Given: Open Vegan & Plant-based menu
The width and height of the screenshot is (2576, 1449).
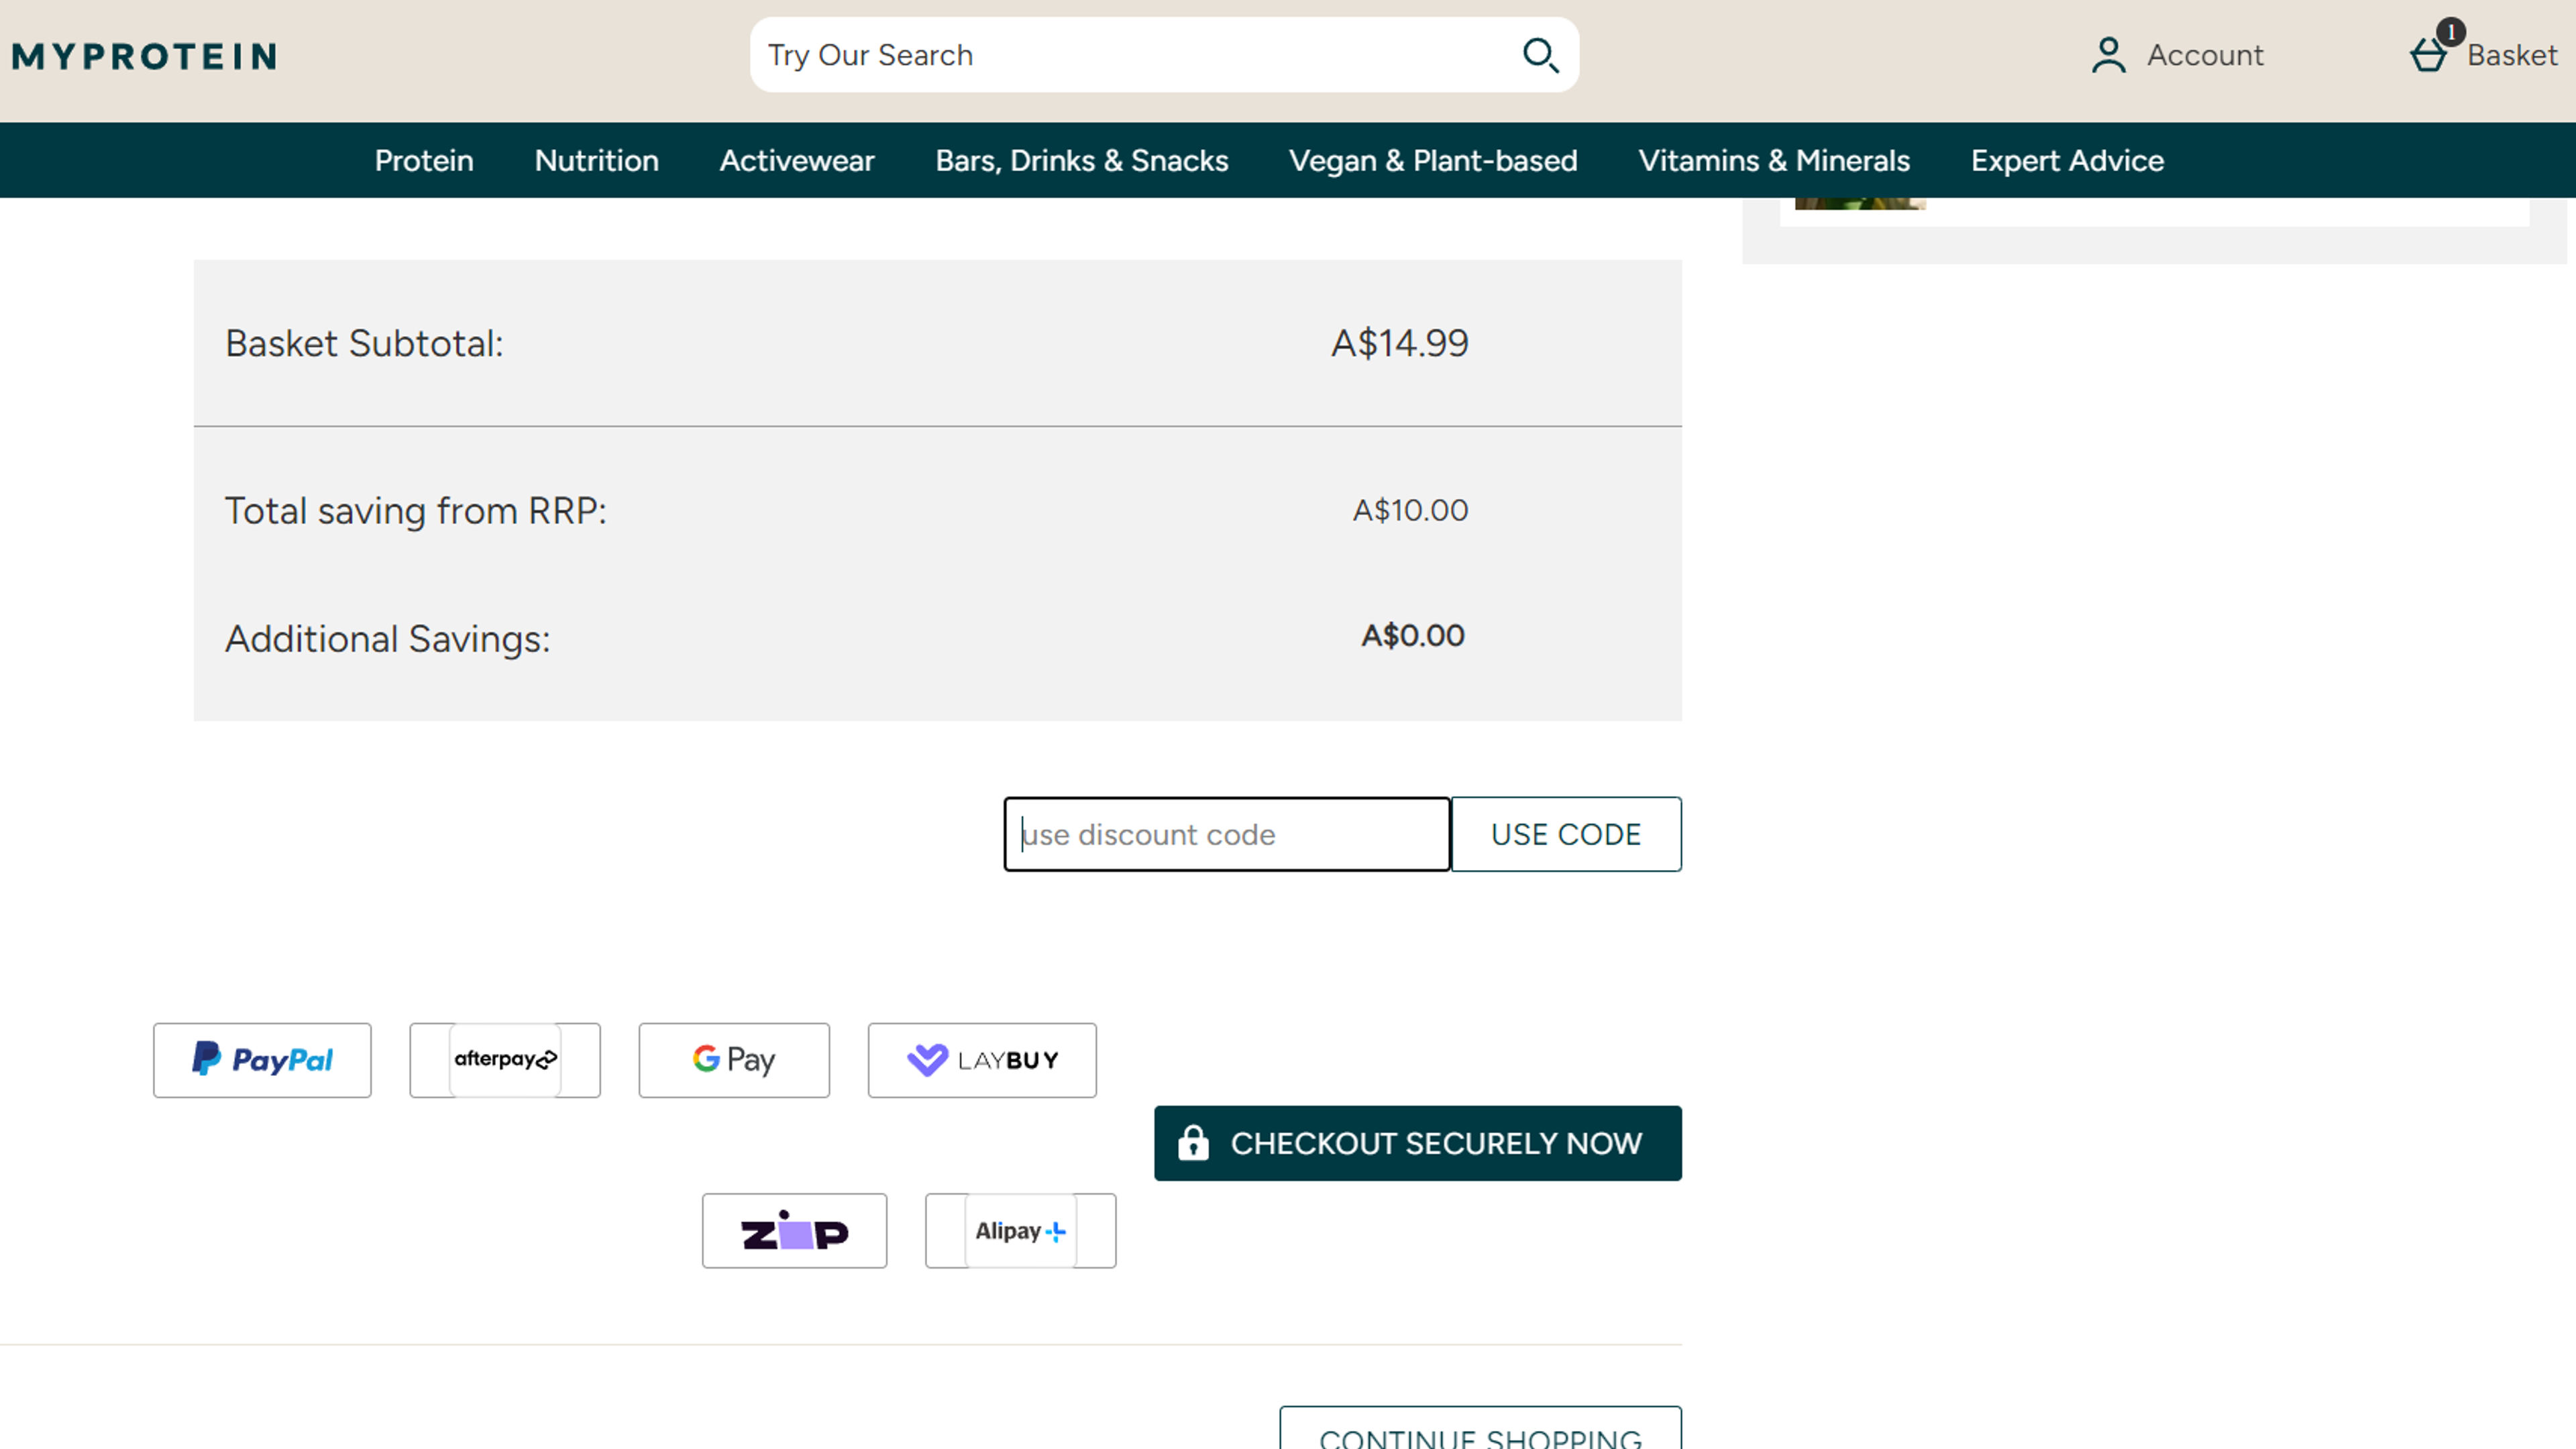Looking at the screenshot, I should click(x=1433, y=160).
